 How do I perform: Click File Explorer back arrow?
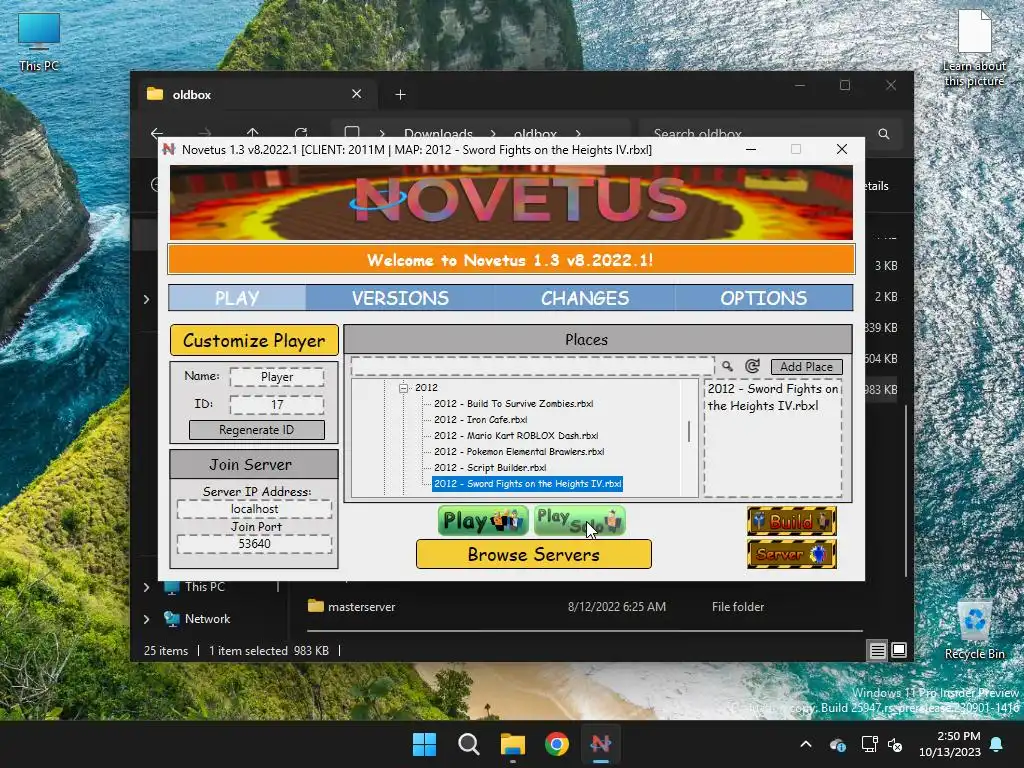[157, 133]
